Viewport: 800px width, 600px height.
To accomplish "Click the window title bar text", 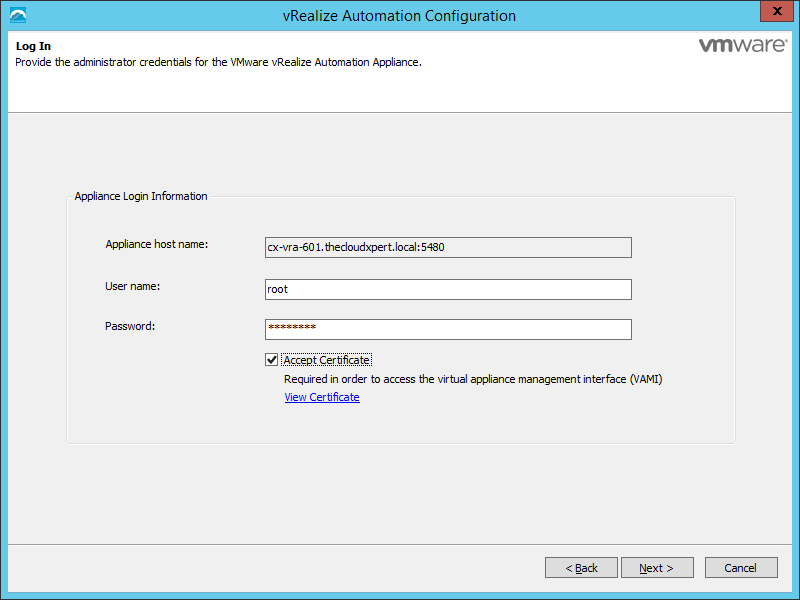I will [x=399, y=16].
